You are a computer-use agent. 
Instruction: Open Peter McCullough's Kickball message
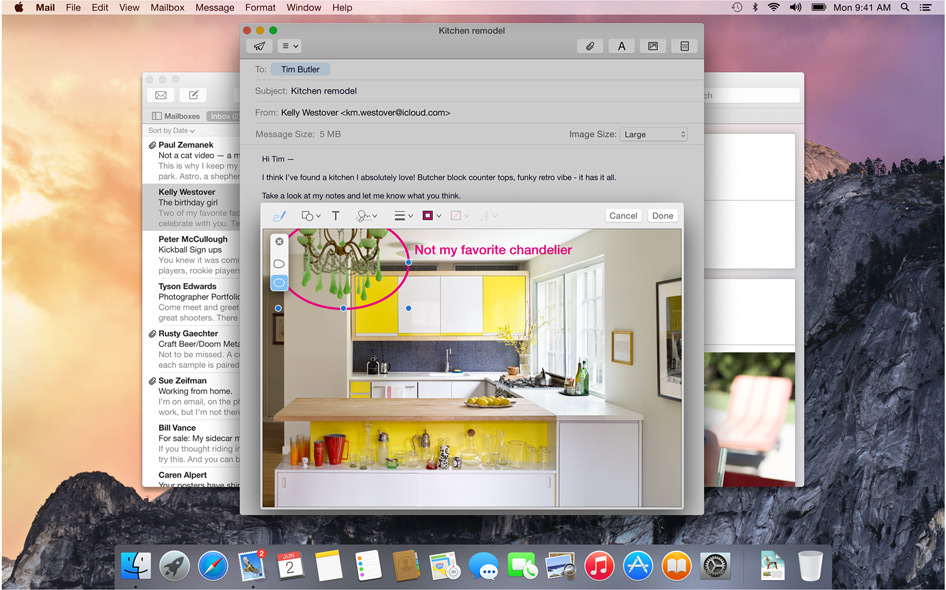click(191, 255)
